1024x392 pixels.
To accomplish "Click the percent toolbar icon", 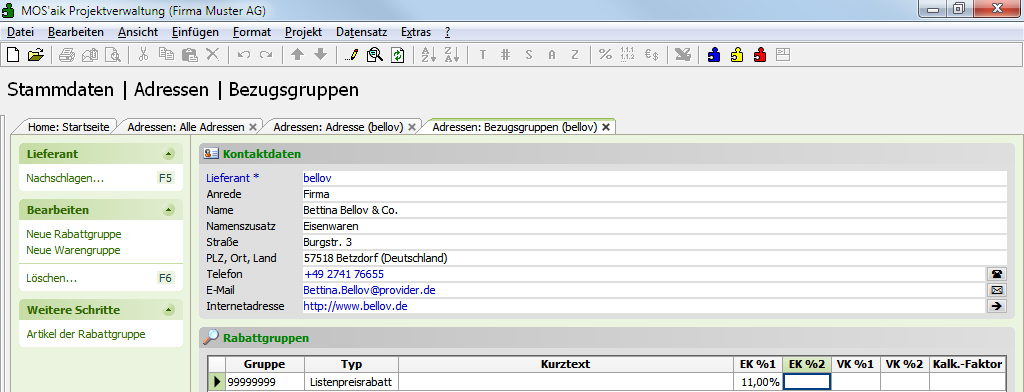I will 605,55.
